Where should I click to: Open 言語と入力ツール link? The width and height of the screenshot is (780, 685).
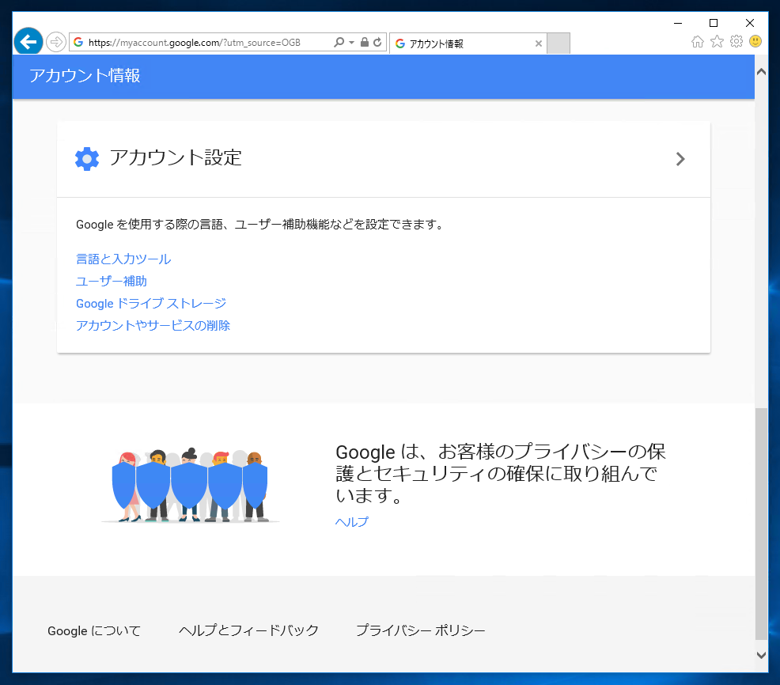pos(123,259)
